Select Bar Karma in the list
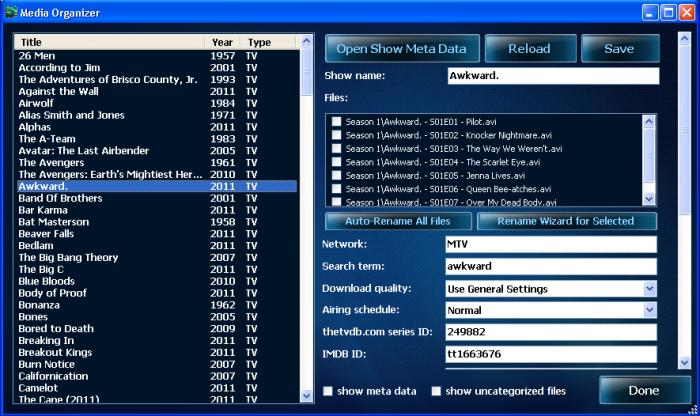The image size is (700, 416). click(157, 210)
